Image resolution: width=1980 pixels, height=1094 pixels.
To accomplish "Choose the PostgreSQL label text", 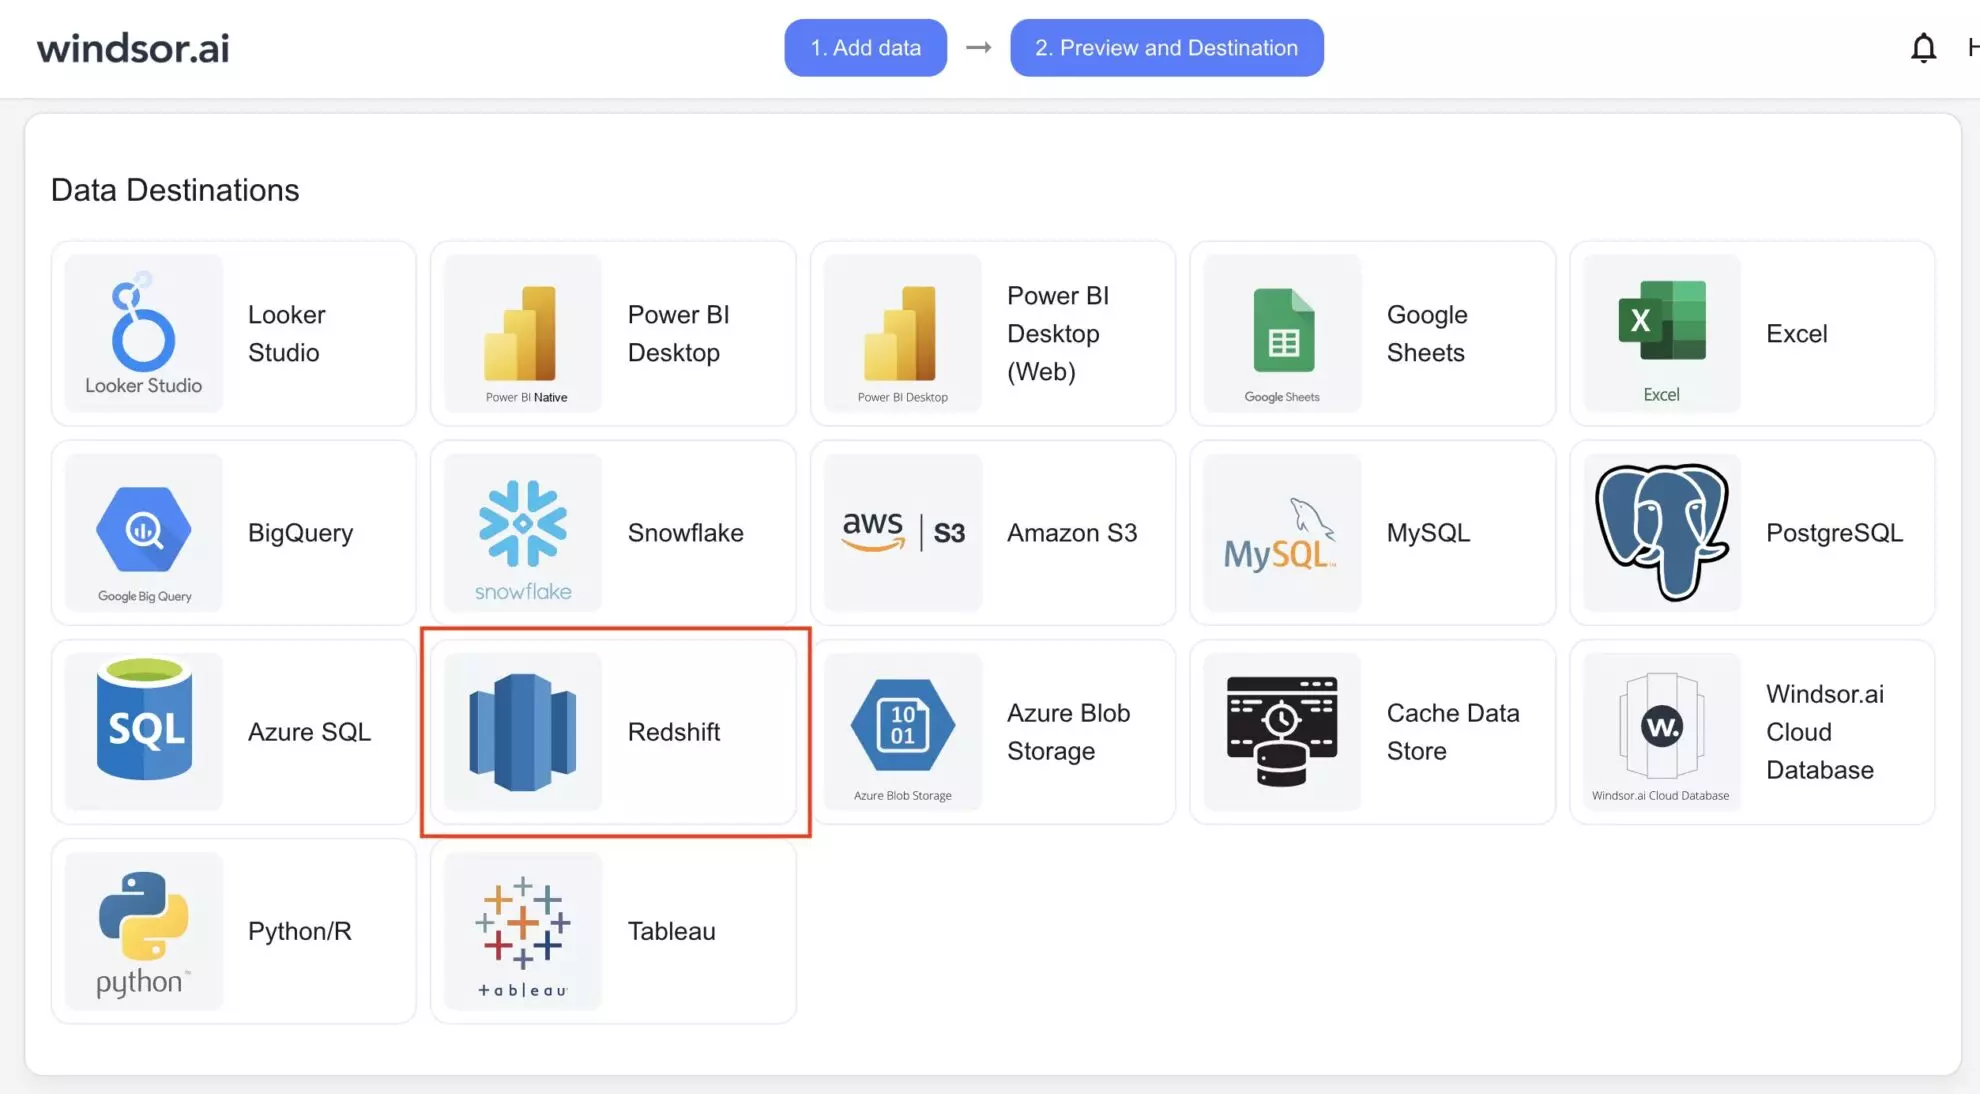I will [x=1834, y=532].
